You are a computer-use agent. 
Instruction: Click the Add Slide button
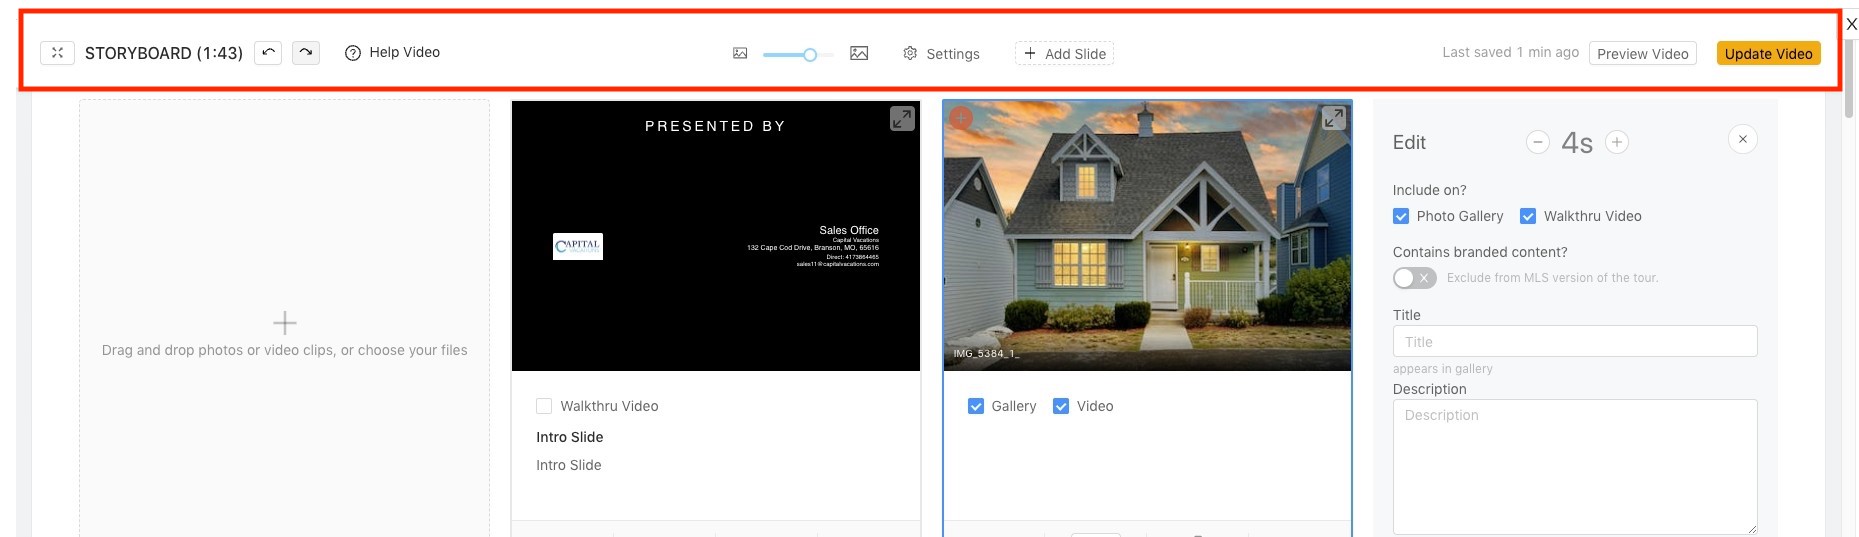(x=1064, y=54)
